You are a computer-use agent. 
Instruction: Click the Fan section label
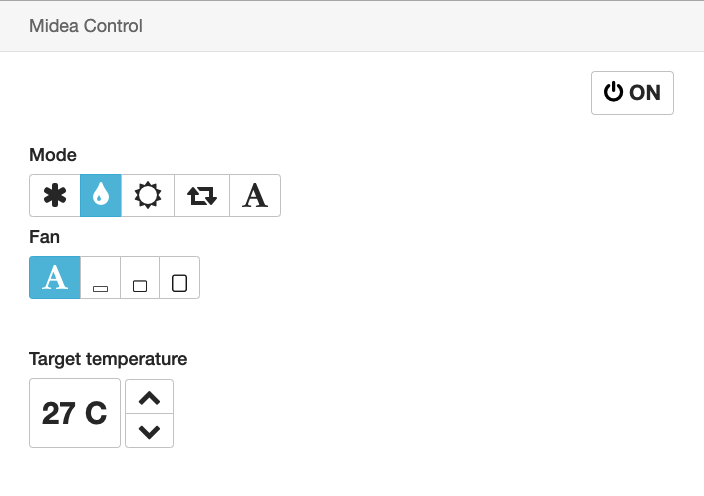pyautogui.click(x=44, y=237)
